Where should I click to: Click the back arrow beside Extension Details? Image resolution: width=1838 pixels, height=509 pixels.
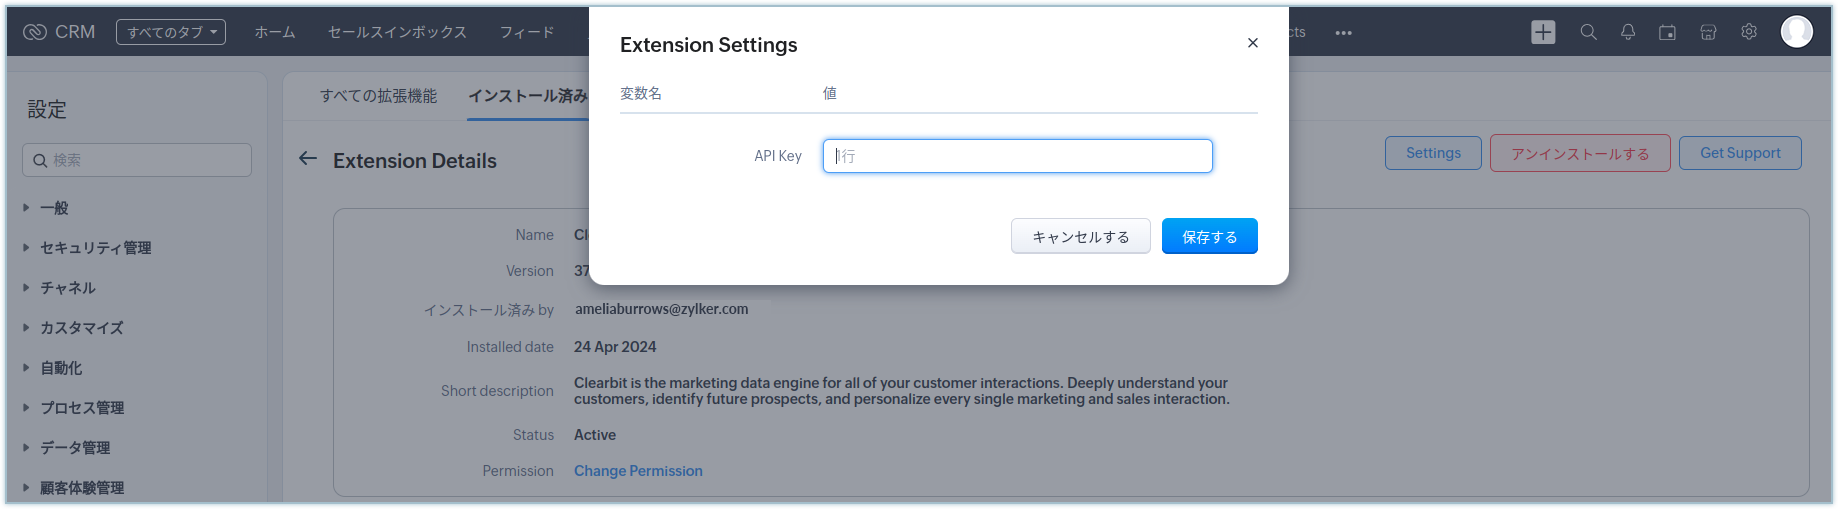[x=308, y=159]
